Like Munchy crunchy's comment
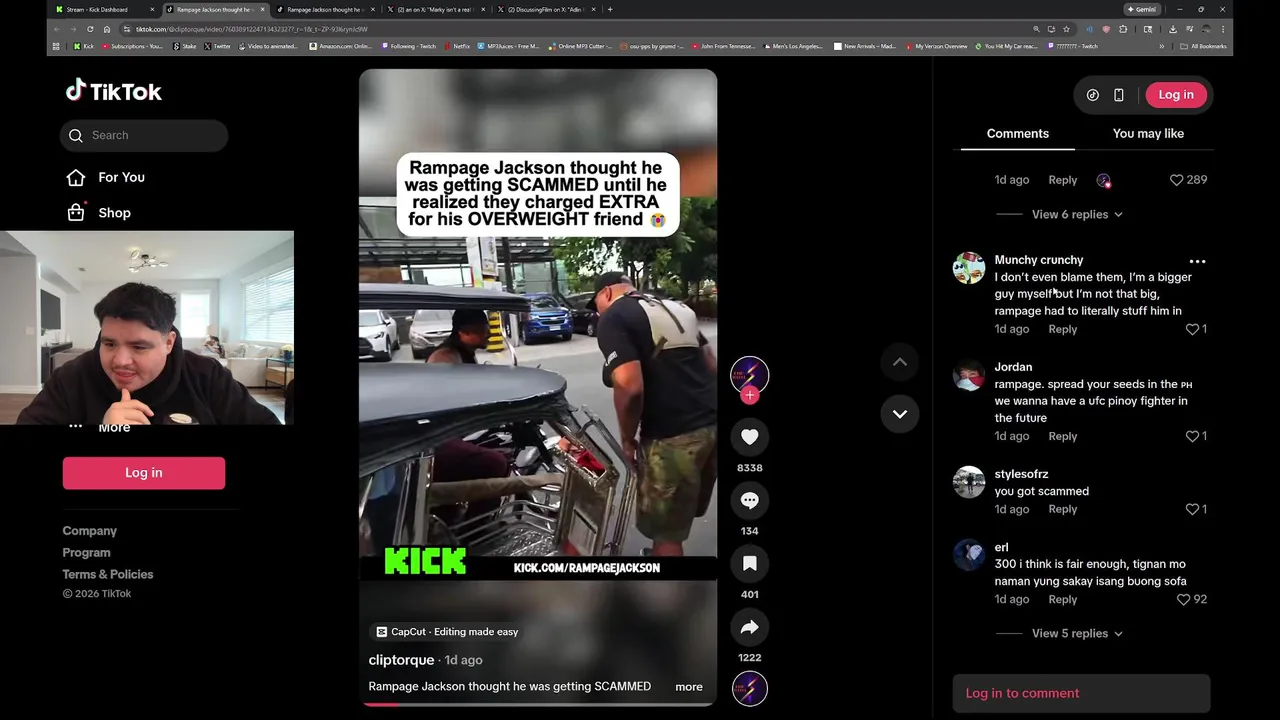The width and height of the screenshot is (1280, 720). tap(1192, 329)
